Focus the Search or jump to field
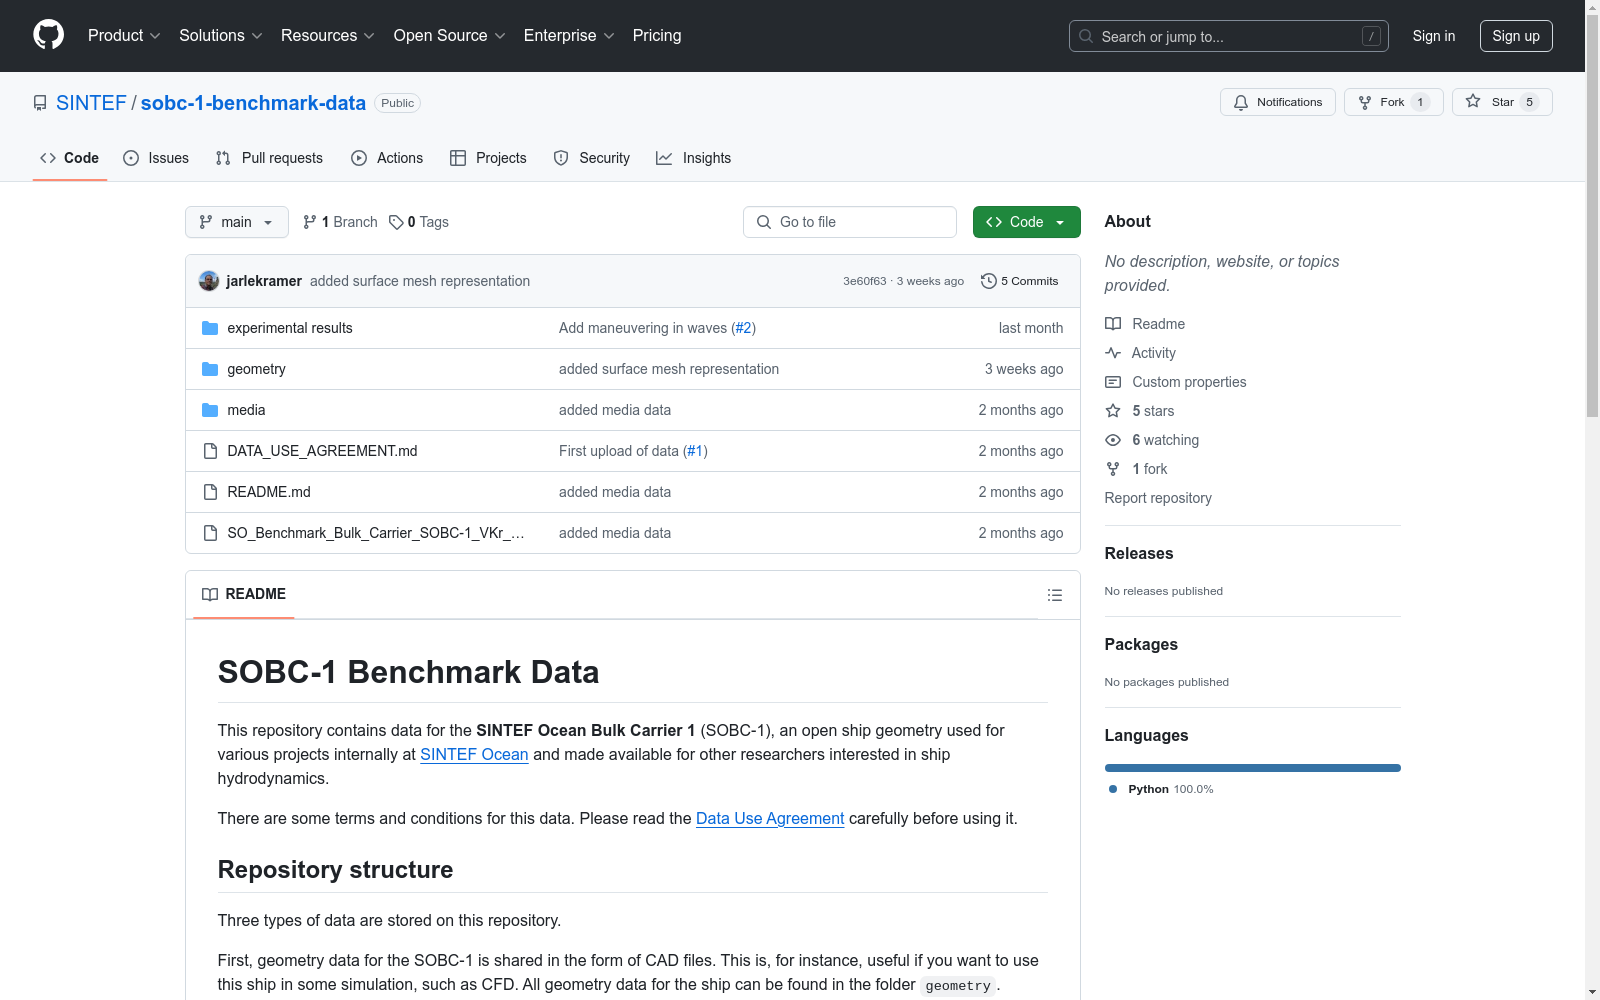1600x1000 pixels. coord(1229,36)
